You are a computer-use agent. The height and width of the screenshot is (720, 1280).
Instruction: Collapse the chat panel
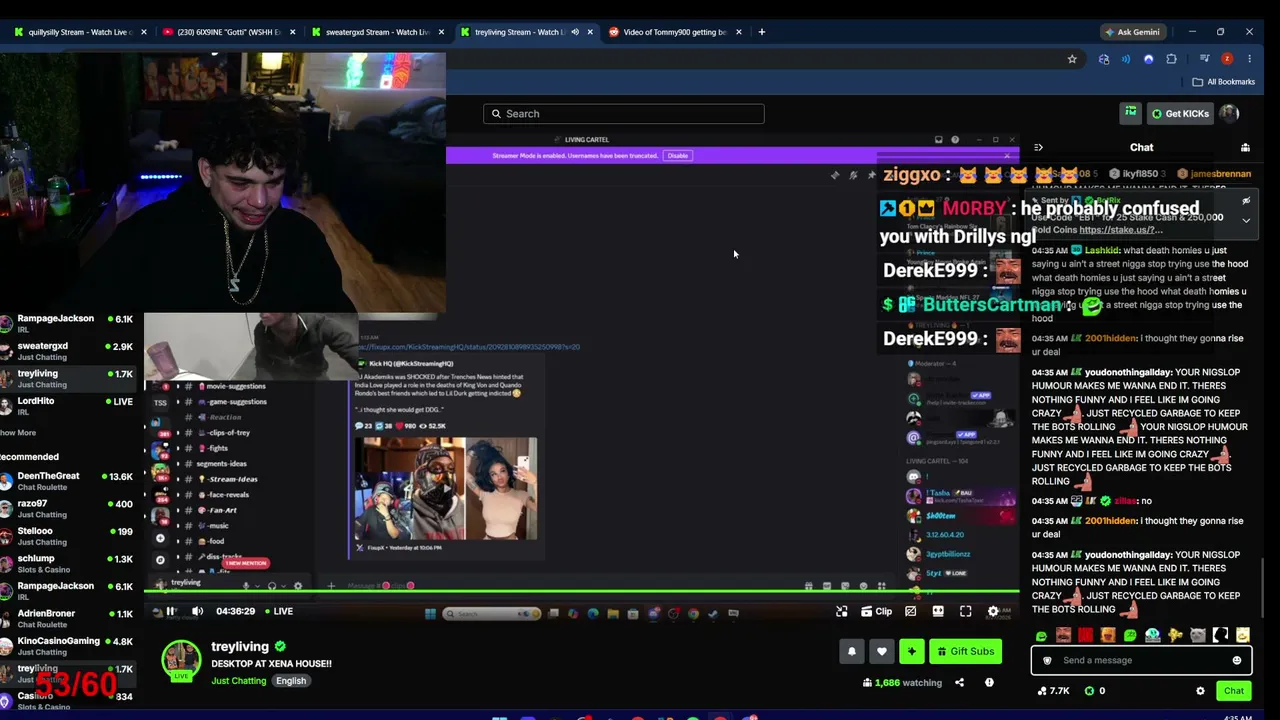click(x=1038, y=148)
